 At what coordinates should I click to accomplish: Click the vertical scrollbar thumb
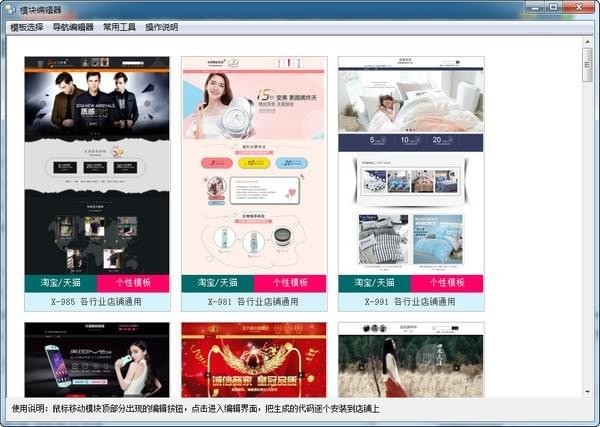pos(588,65)
